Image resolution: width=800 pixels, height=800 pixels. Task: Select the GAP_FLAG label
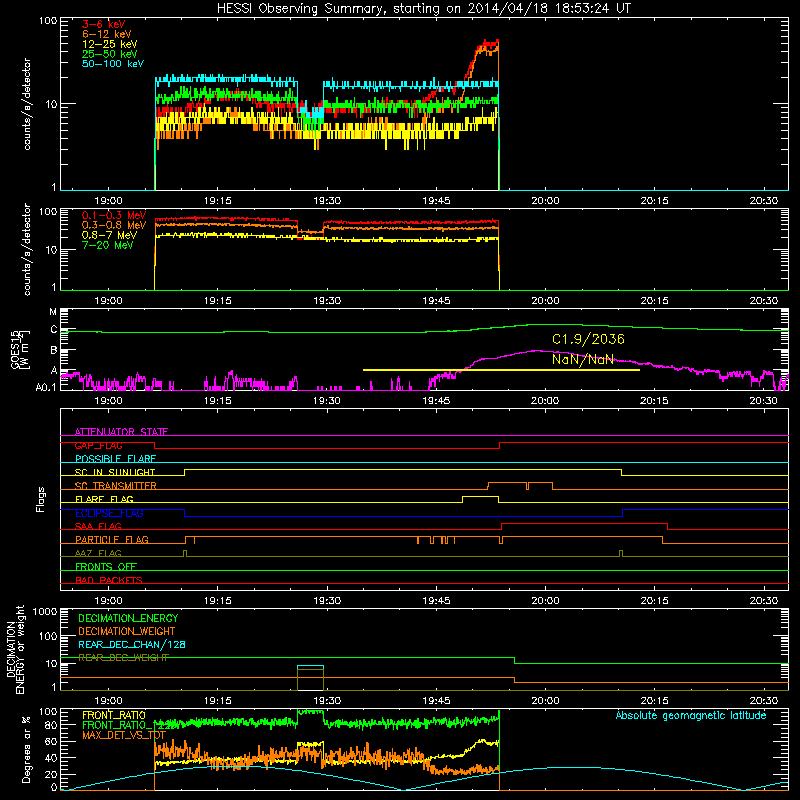coord(98,445)
